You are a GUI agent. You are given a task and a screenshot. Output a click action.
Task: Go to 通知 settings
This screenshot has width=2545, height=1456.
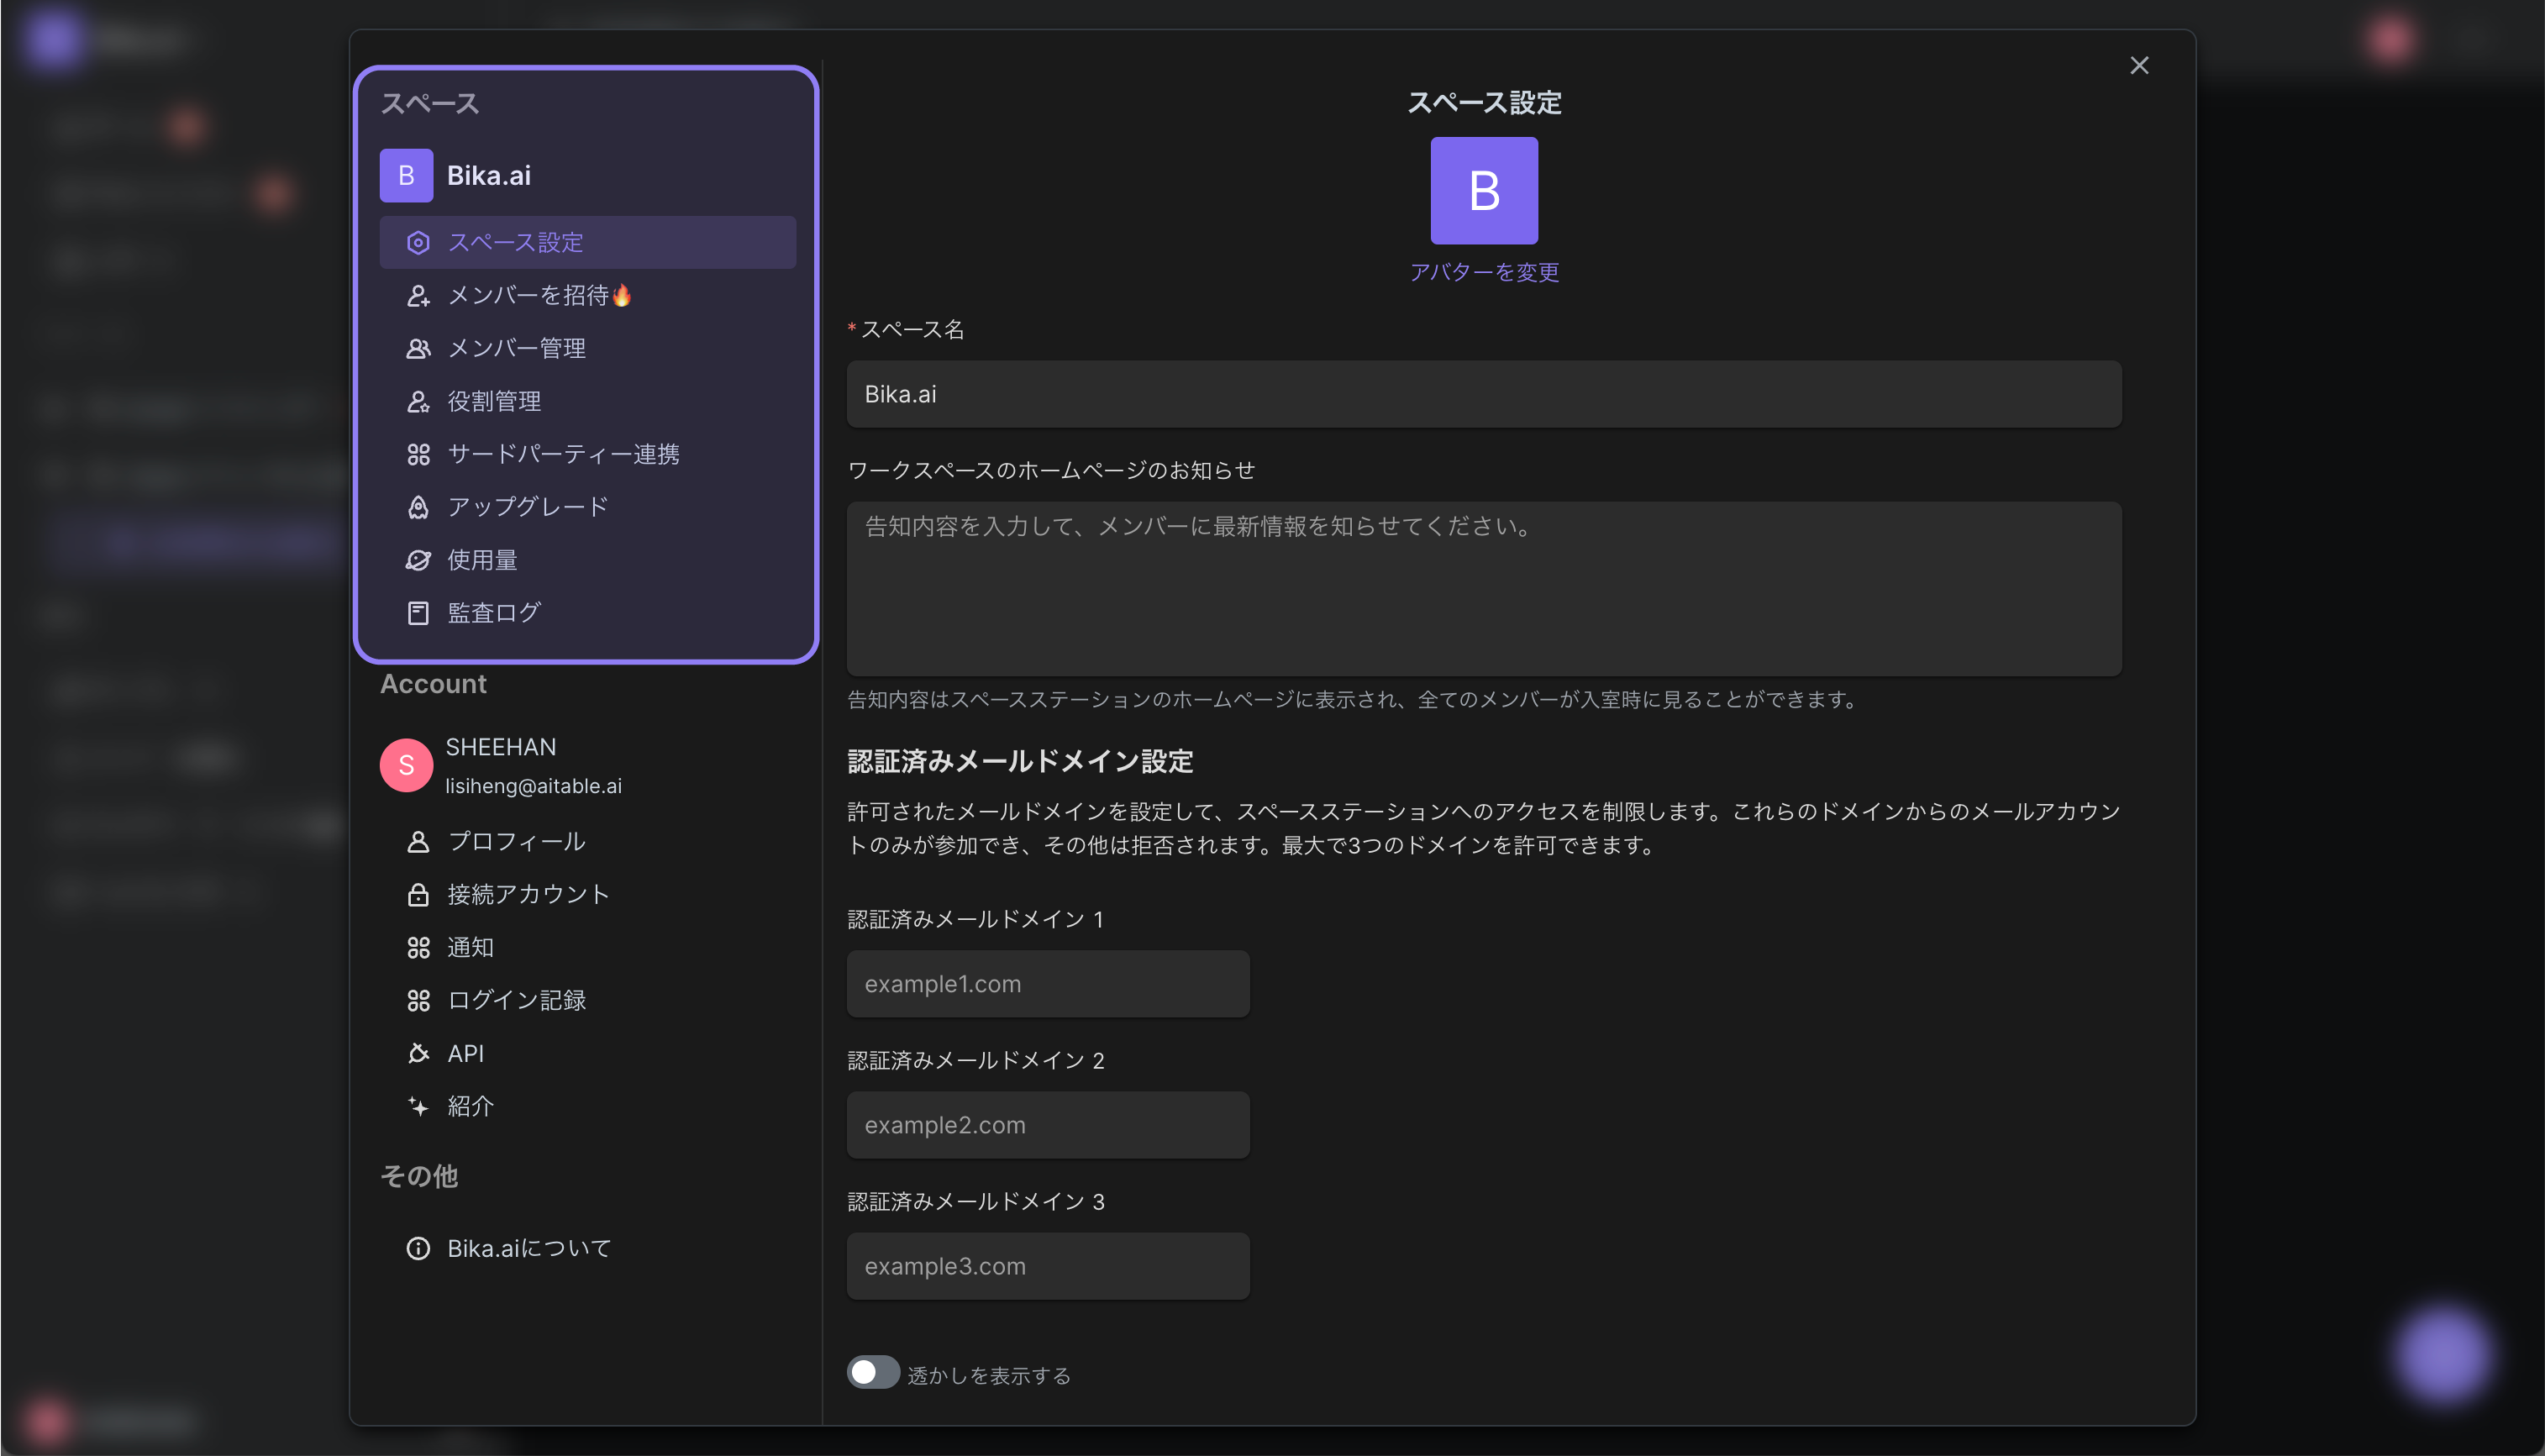pyautogui.click(x=588, y=948)
